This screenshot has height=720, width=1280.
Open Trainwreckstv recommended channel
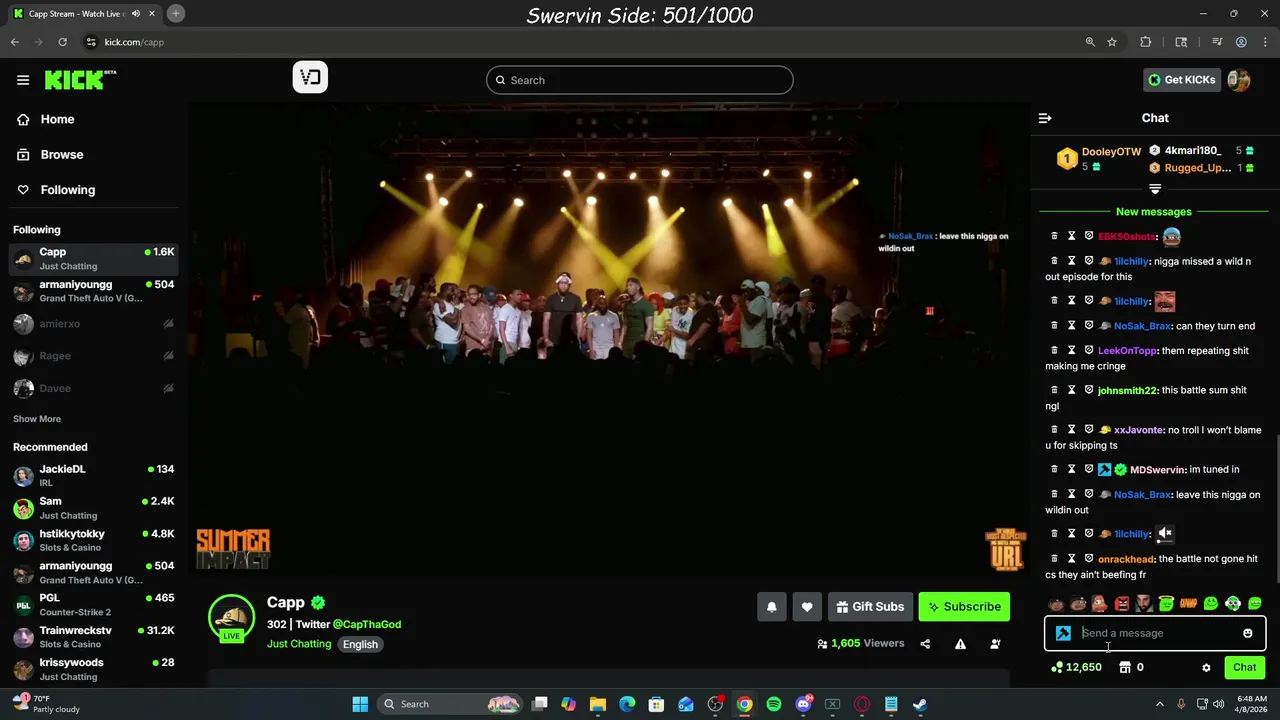click(x=94, y=637)
